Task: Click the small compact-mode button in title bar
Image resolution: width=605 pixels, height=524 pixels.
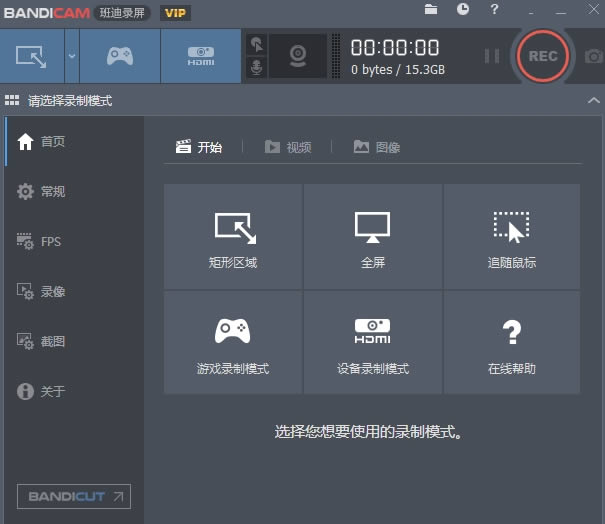Action: (x=531, y=12)
